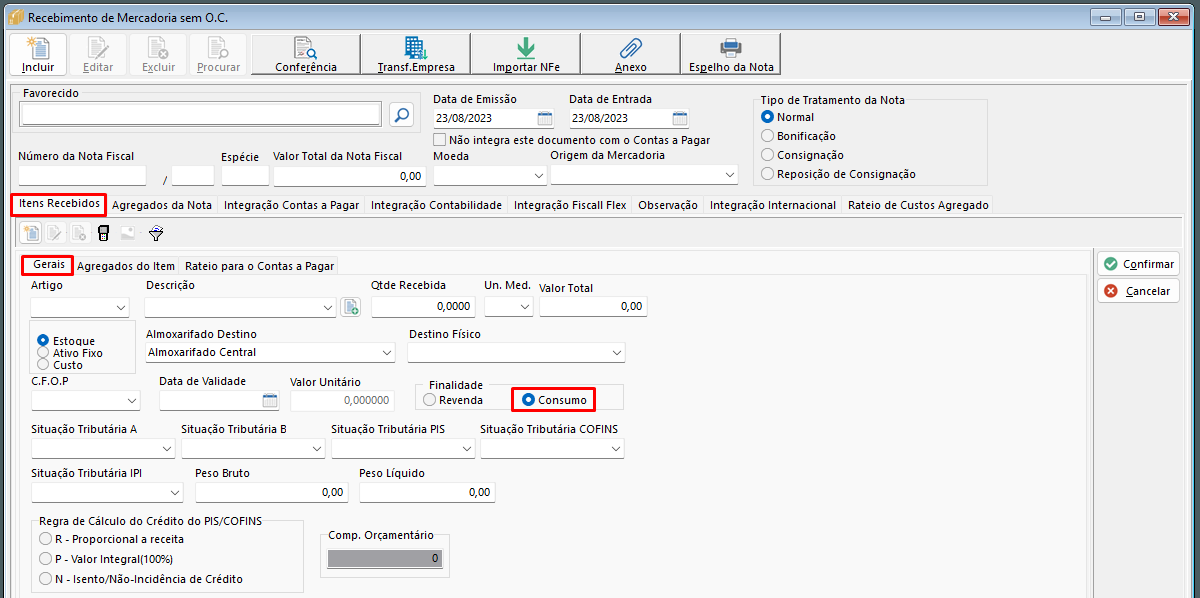This screenshot has height=598, width=1200.
Task: Click the Procurar toolbar button
Action: point(218,54)
